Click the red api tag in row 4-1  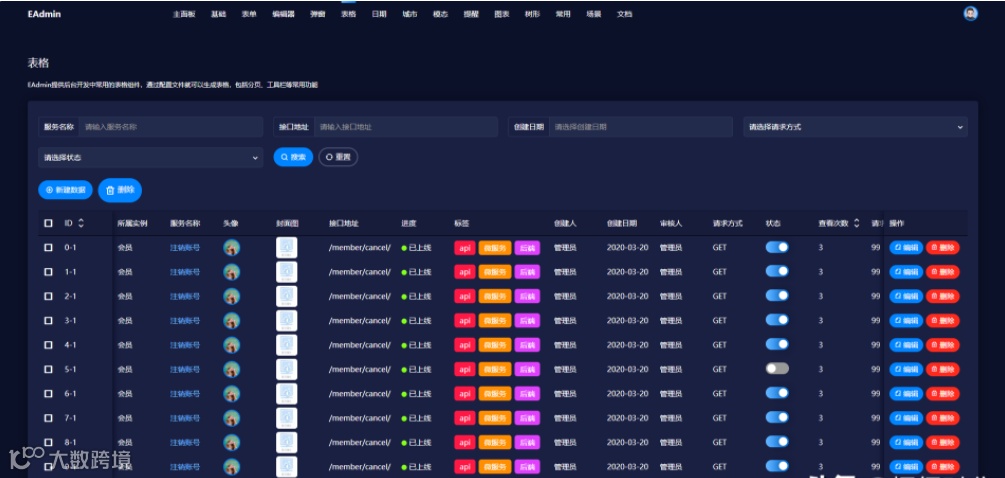[x=465, y=345]
